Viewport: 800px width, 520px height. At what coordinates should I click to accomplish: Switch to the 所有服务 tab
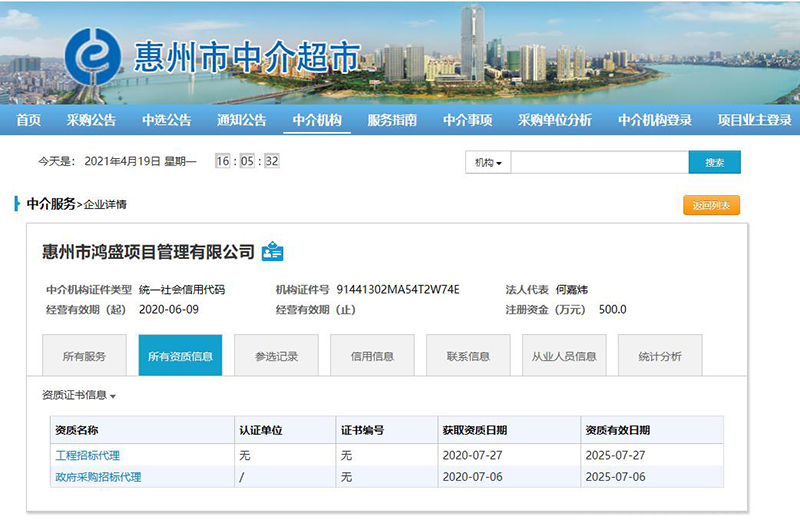[x=84, y=356]
